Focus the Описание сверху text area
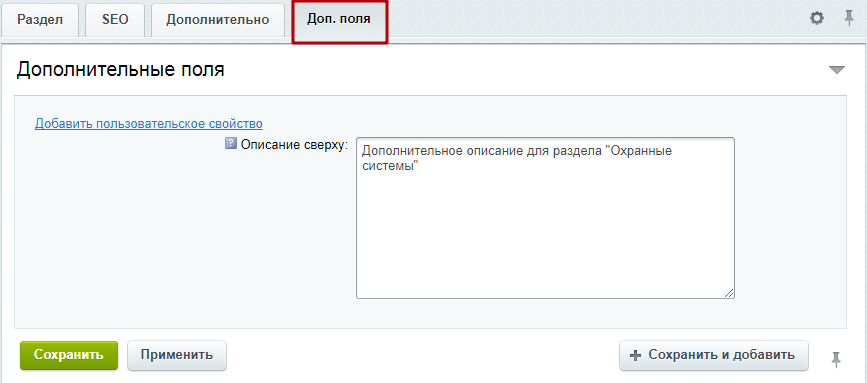867x383 pixels. pos(545,218)
